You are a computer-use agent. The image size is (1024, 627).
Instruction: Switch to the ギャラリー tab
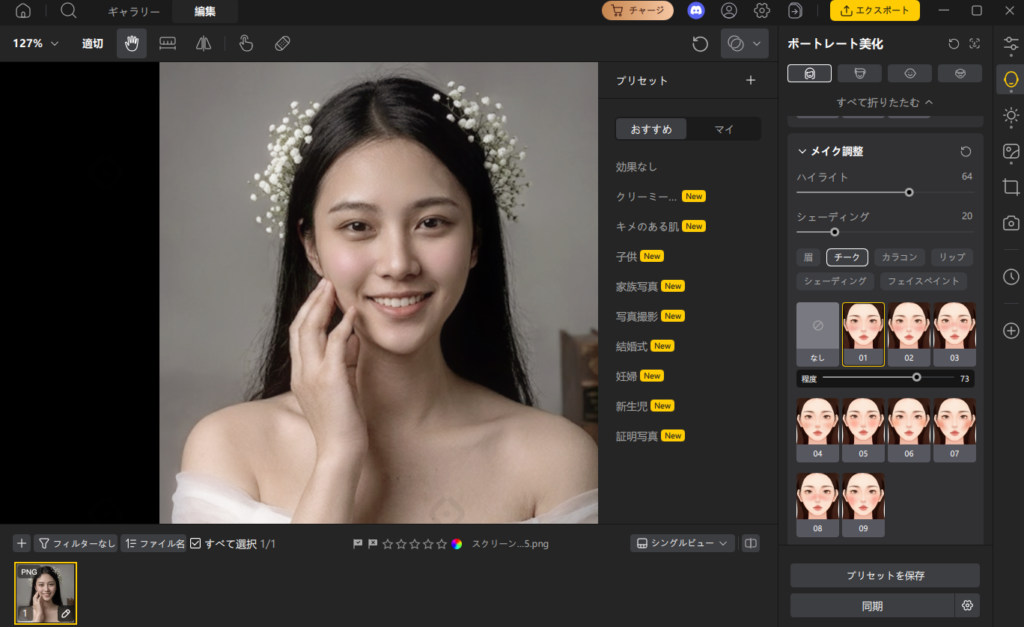click(x=133, y=11)
